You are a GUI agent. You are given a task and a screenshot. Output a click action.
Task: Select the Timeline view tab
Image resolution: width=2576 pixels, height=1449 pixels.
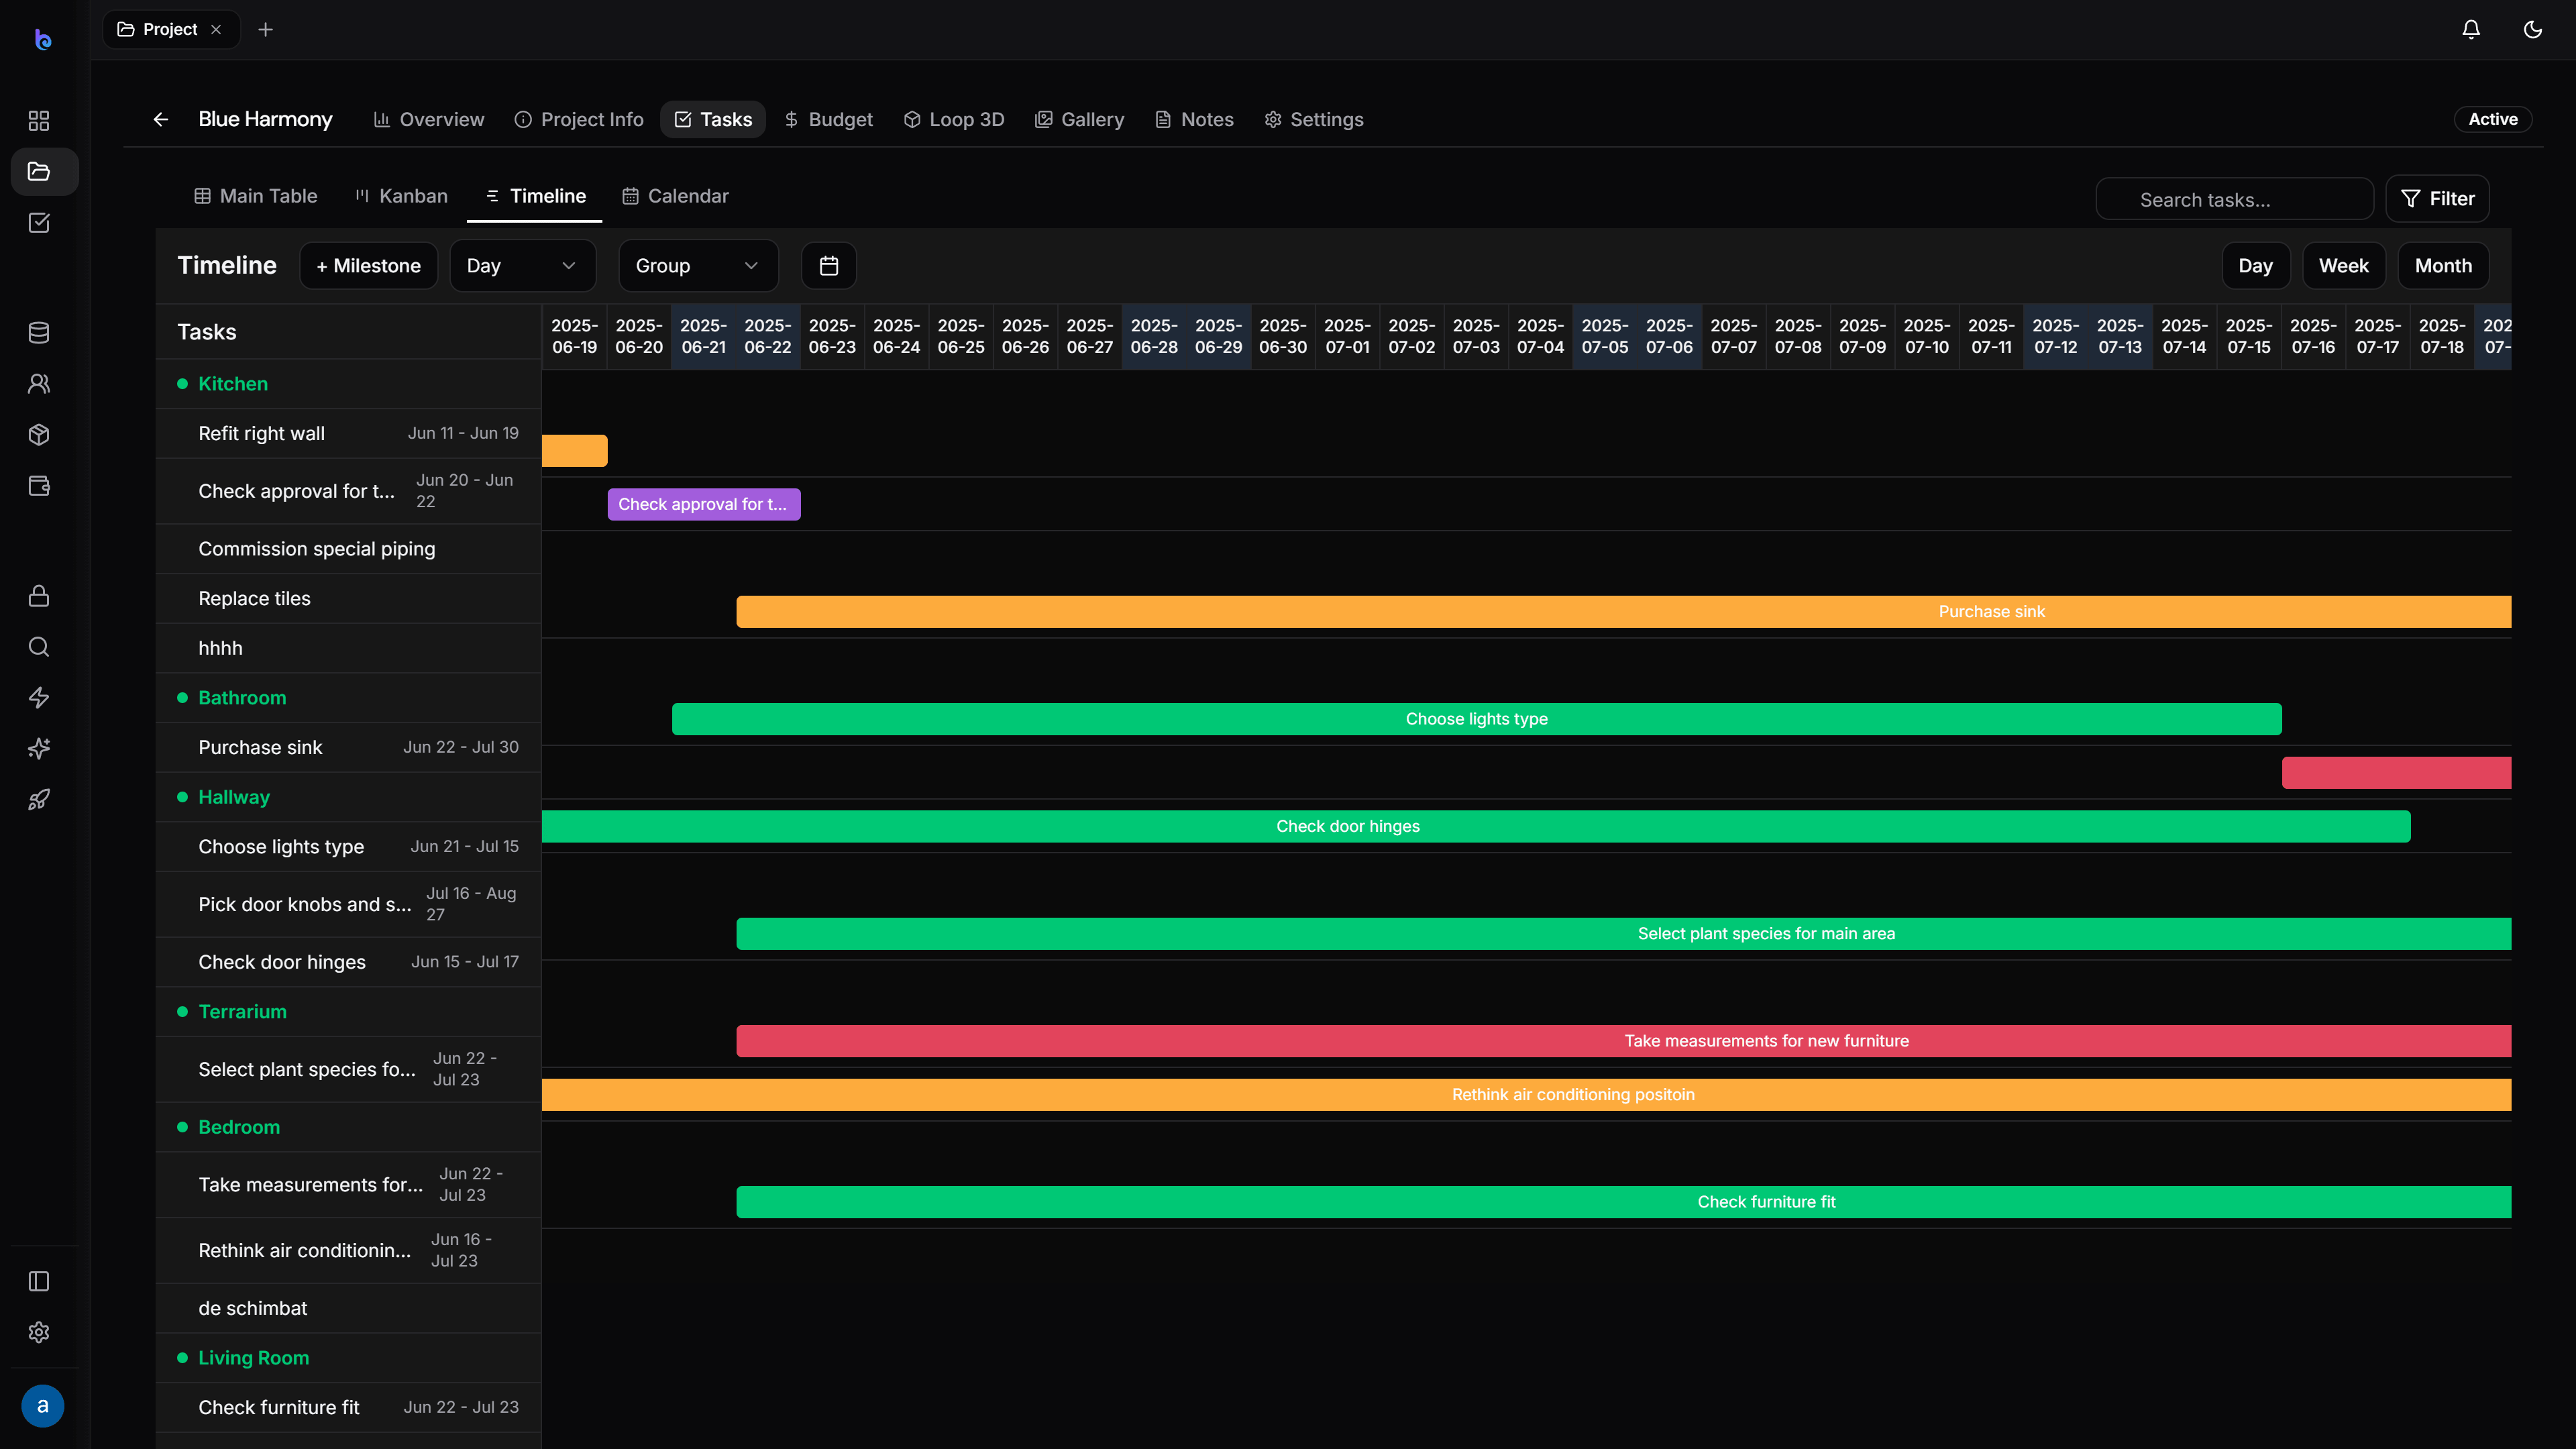click(535, 197)
